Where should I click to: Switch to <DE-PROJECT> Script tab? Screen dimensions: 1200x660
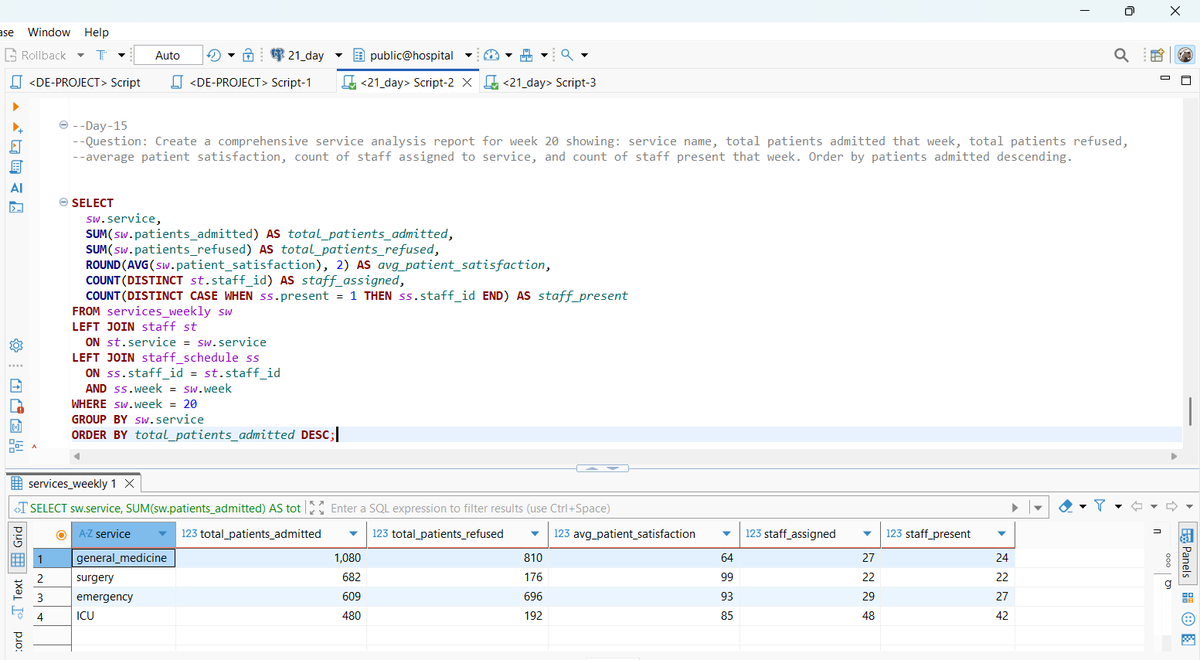click(76, 82)
